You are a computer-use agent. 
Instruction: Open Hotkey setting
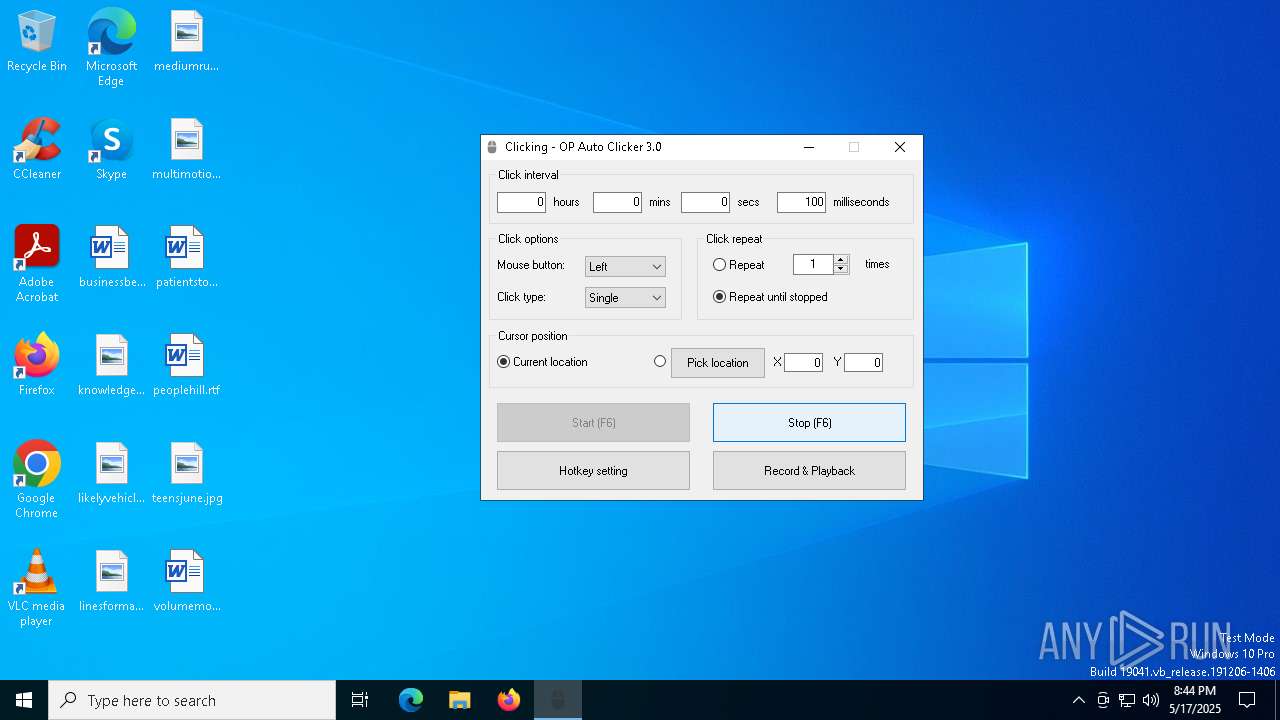tap(593, 471)
